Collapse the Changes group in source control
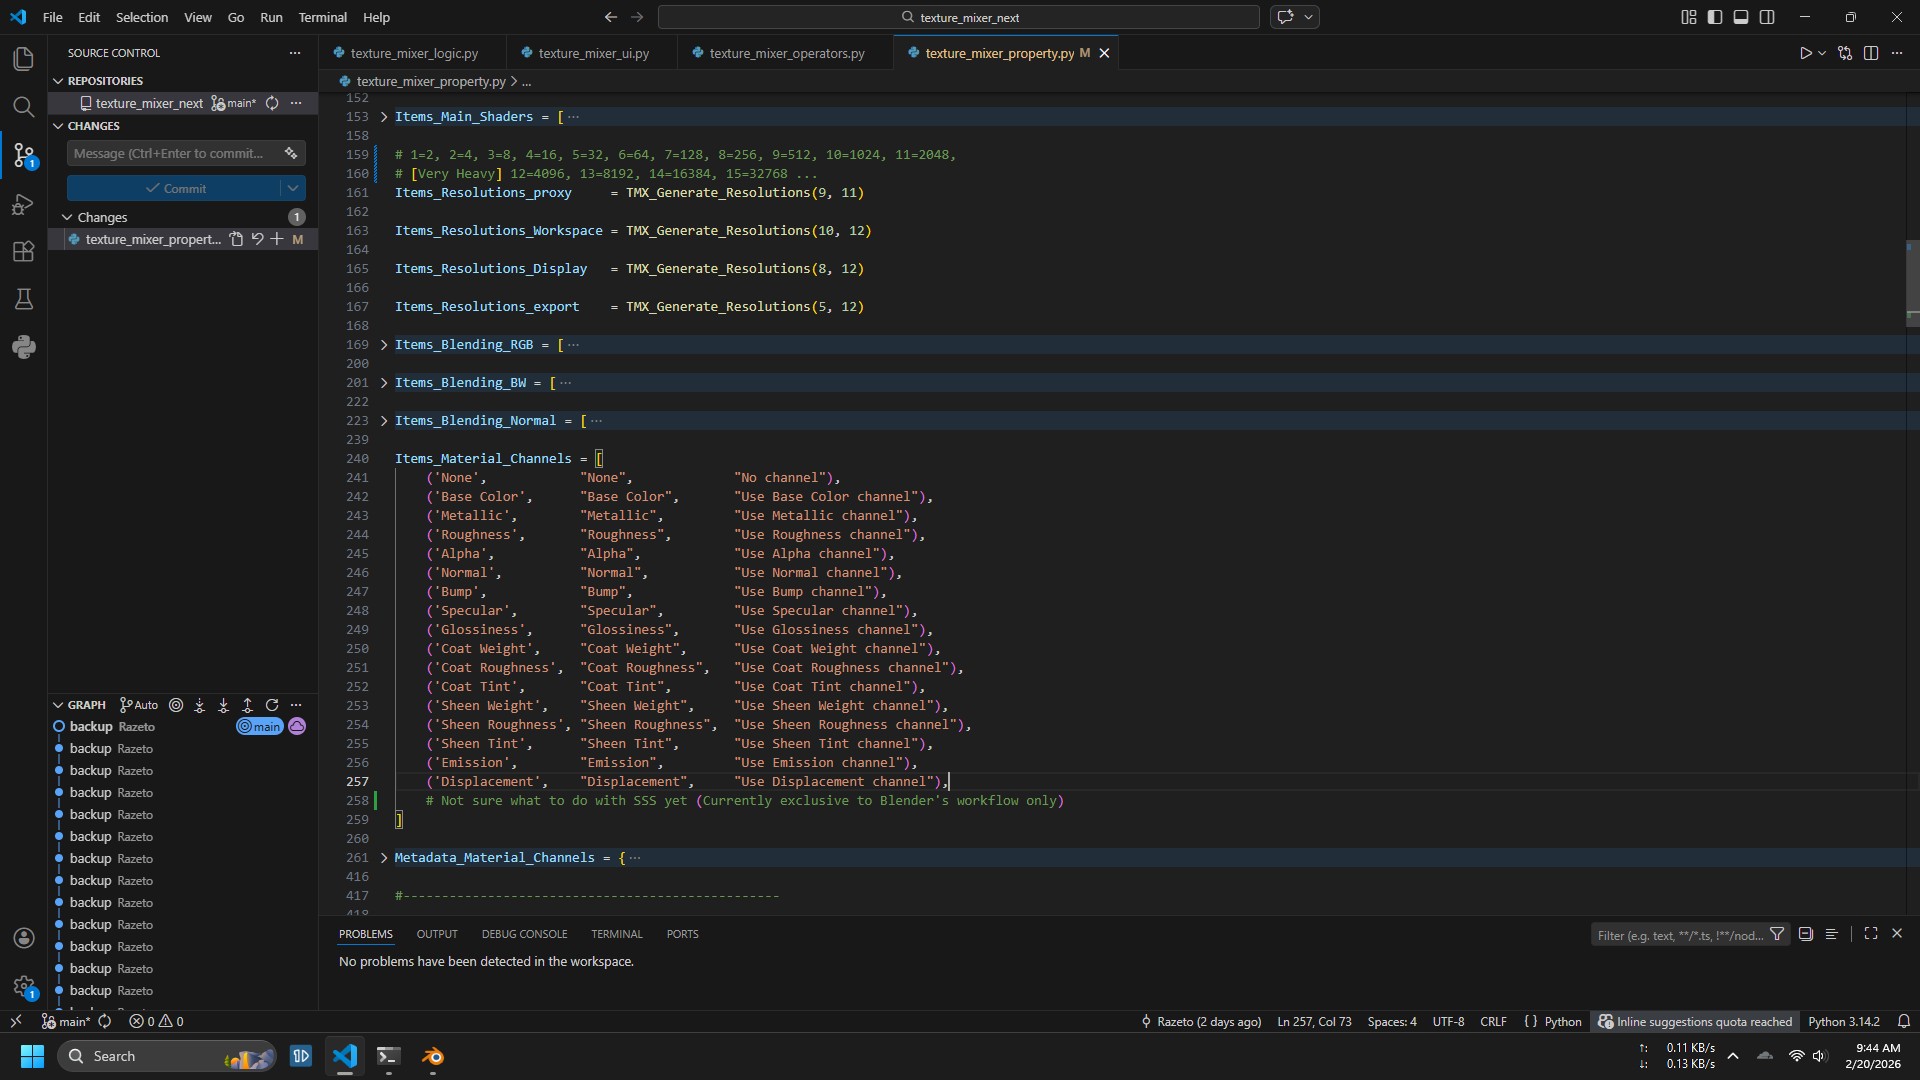This screenshot has width=1920, height=1080. point(67,217)
